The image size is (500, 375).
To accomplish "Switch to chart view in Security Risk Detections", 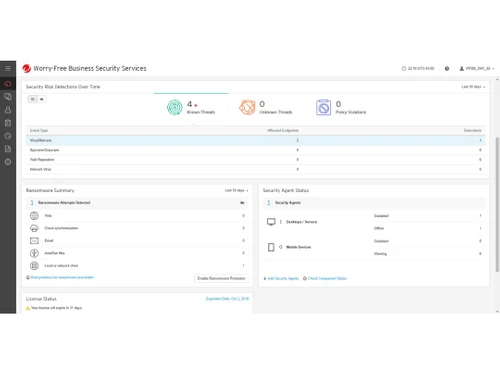I will [x=42, y=99].
